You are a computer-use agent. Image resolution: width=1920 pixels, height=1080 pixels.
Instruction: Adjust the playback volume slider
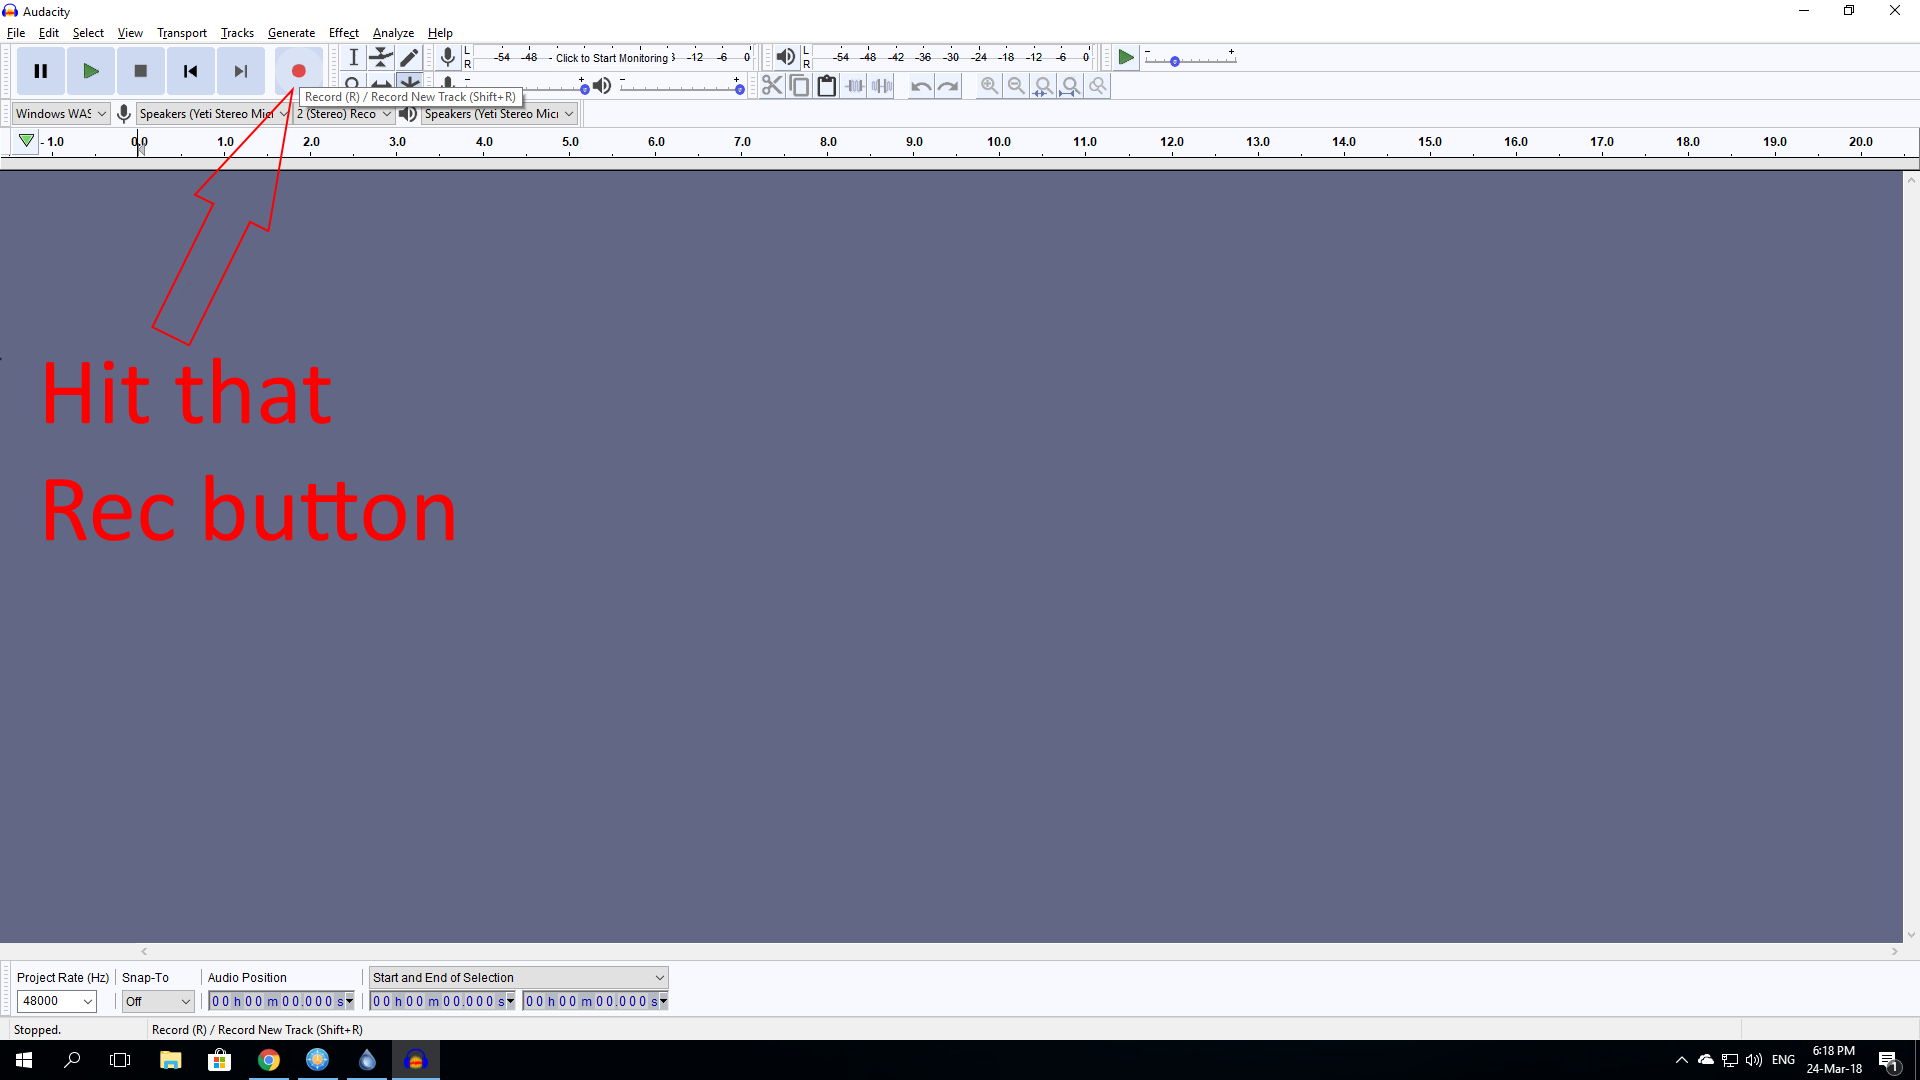[x=681, y=87]
